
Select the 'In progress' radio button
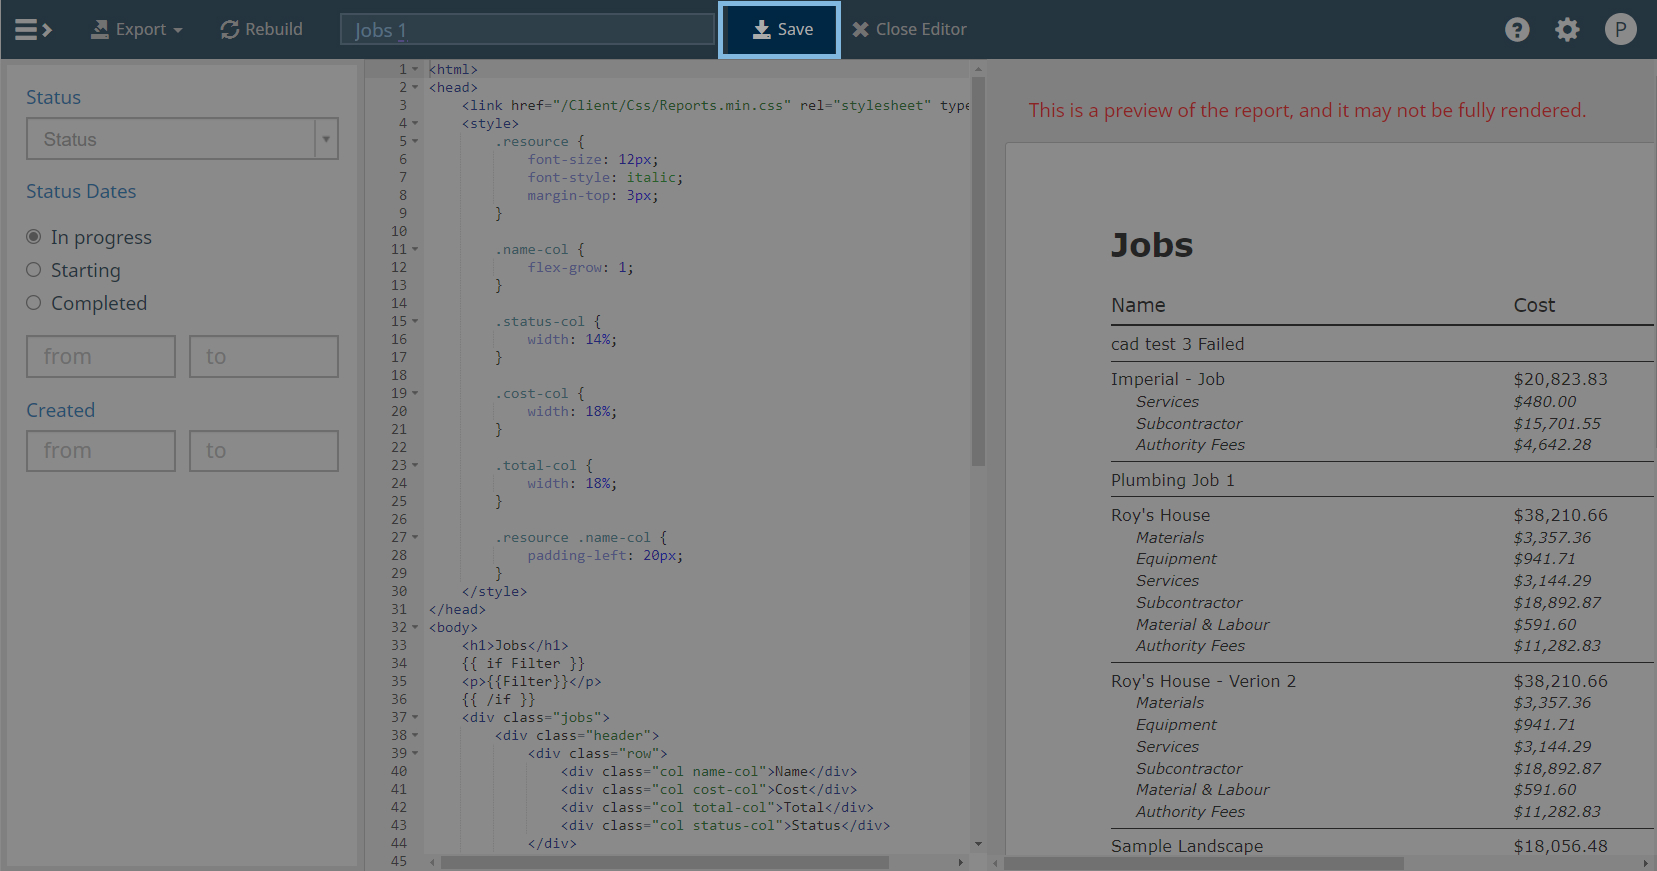click(x=34, y=237)
